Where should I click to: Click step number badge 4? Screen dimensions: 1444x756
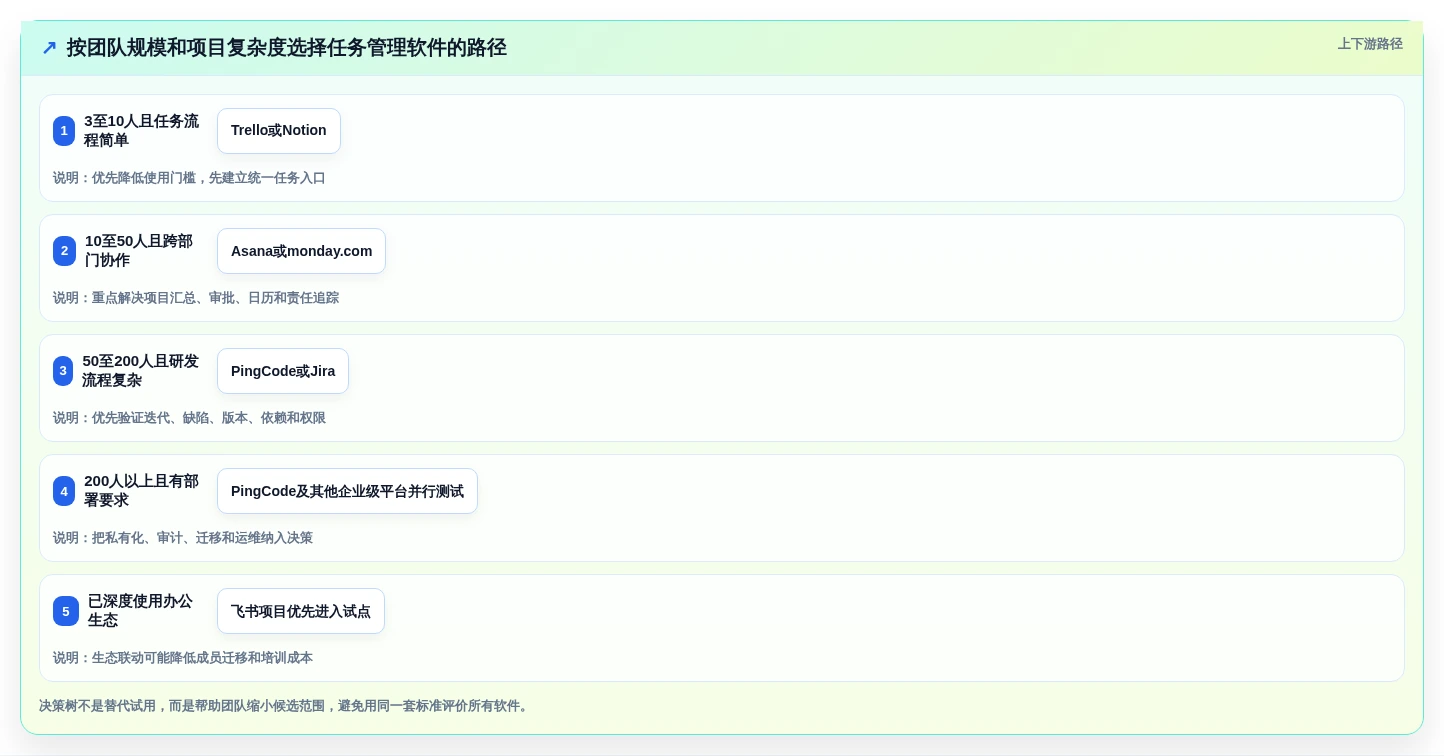tap(64, 491)
